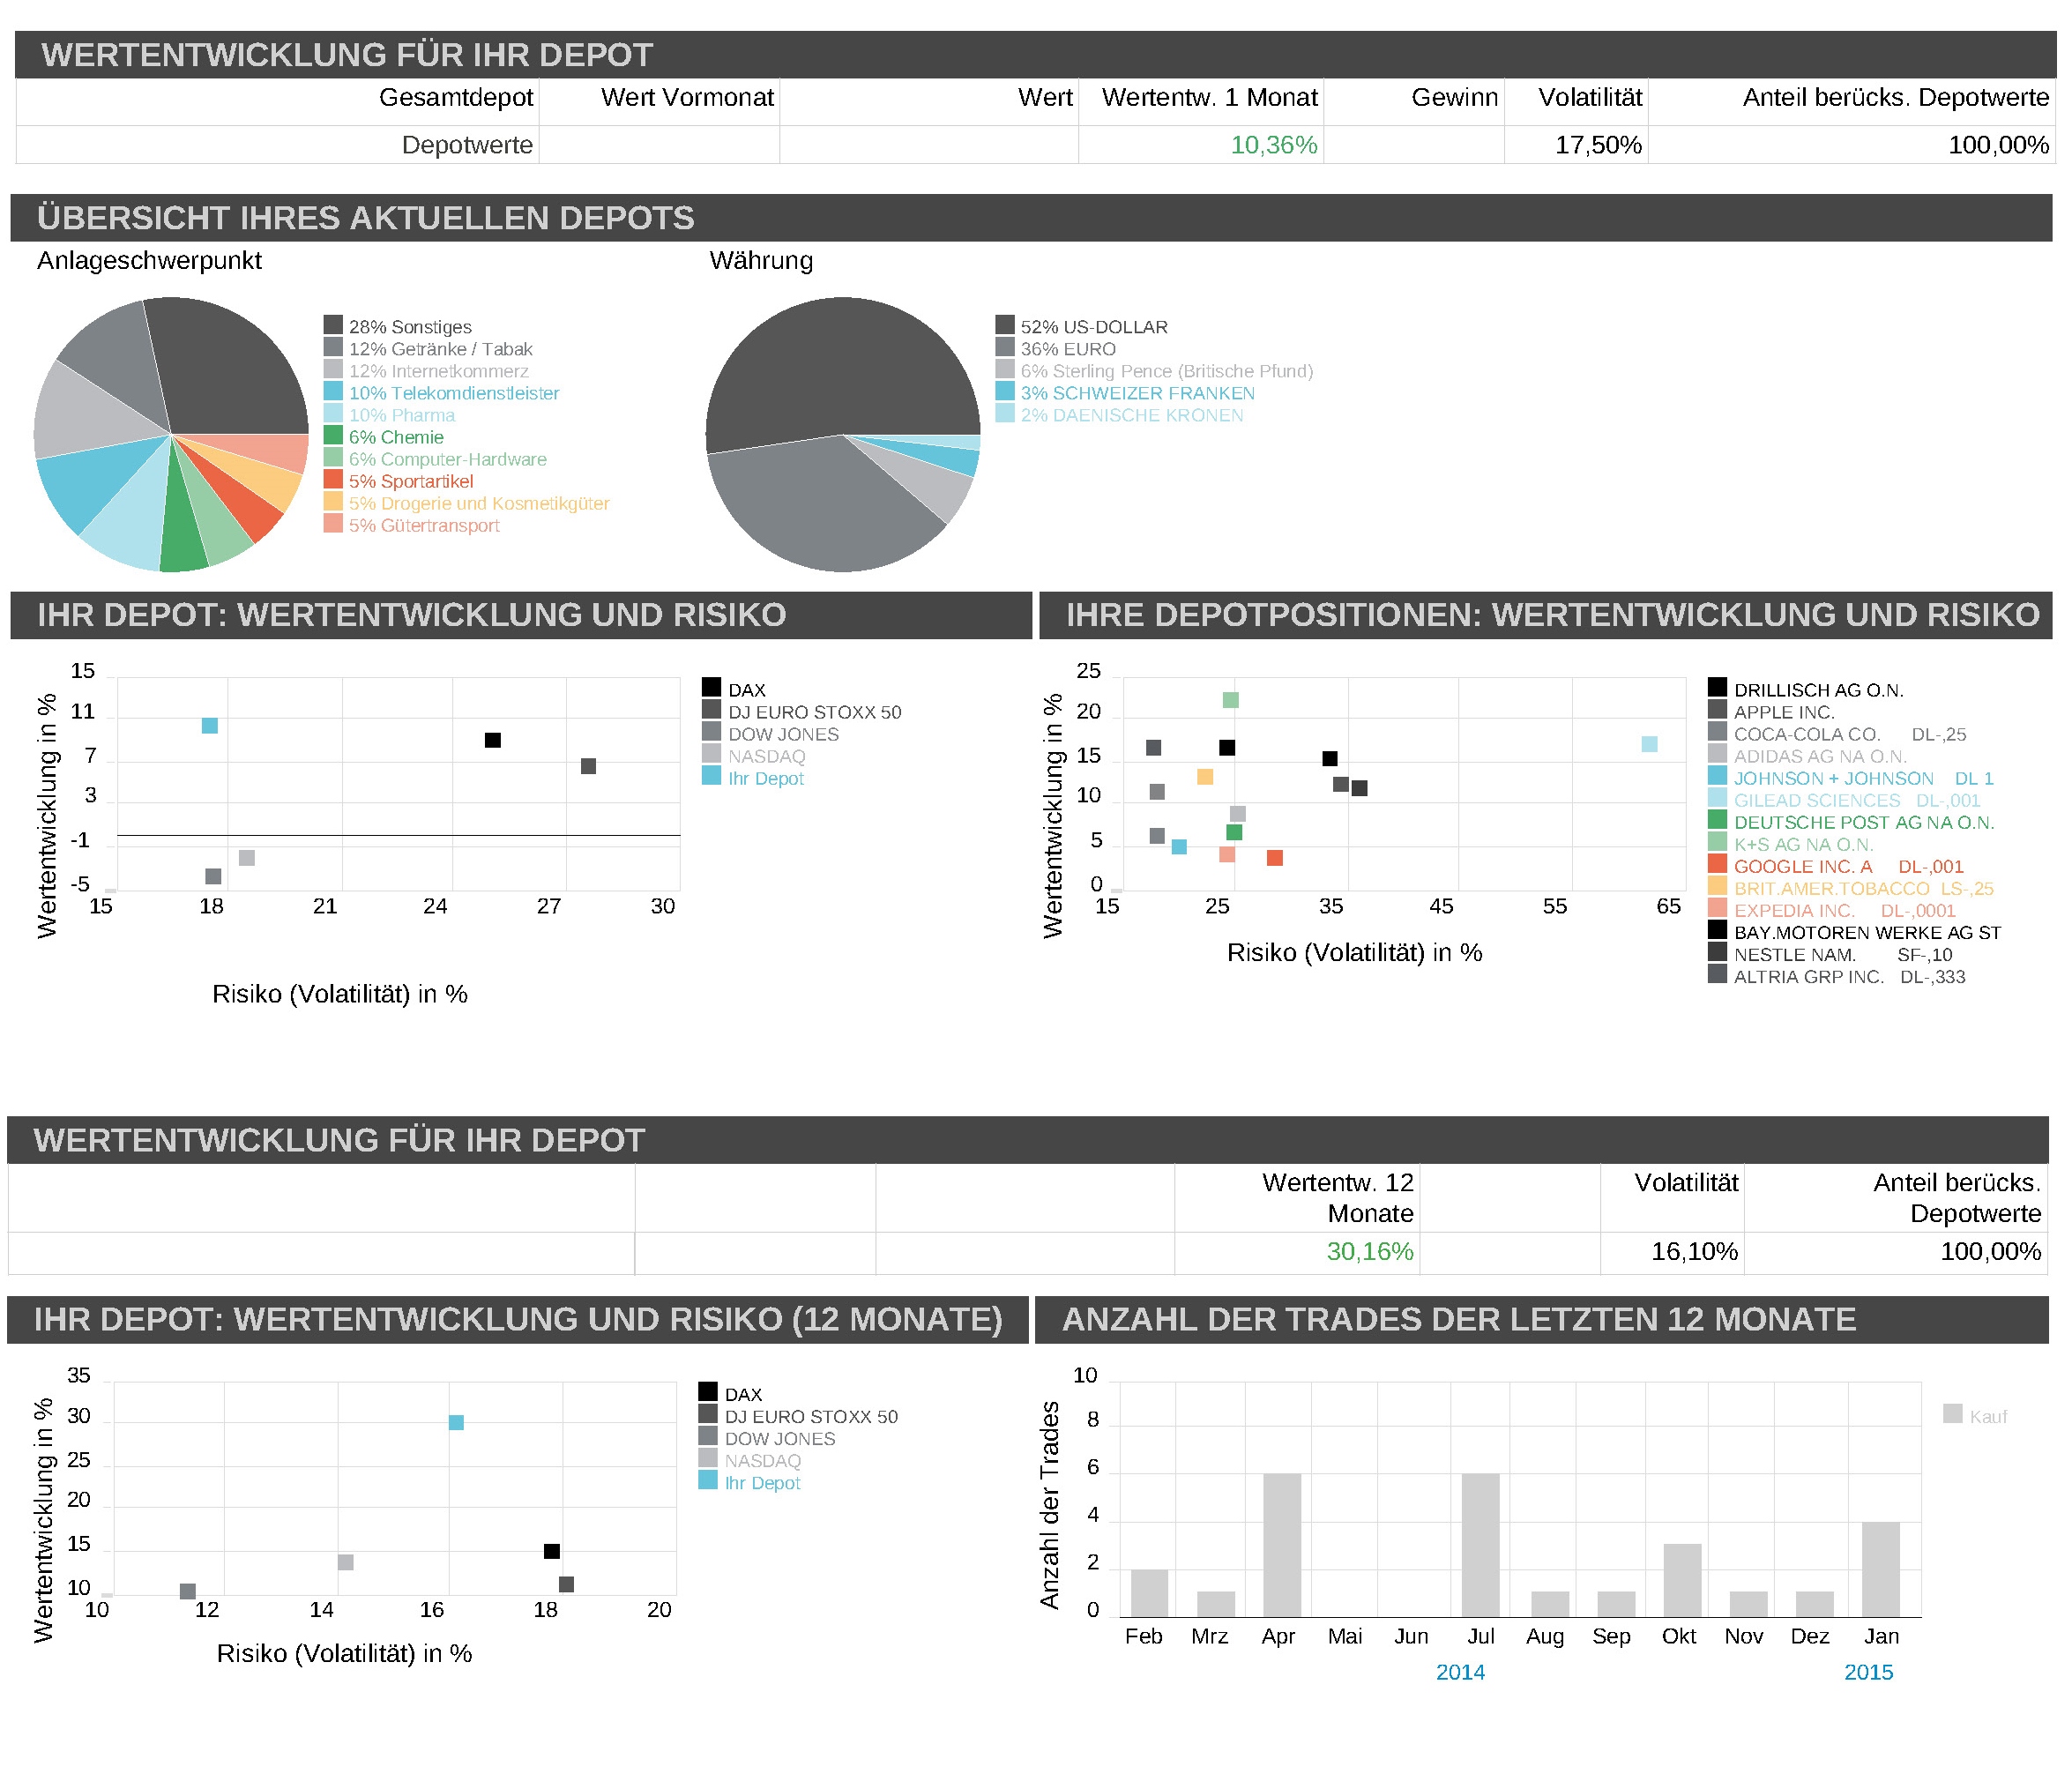Select the K+S AG legend entry

(x=1802, y=844)
